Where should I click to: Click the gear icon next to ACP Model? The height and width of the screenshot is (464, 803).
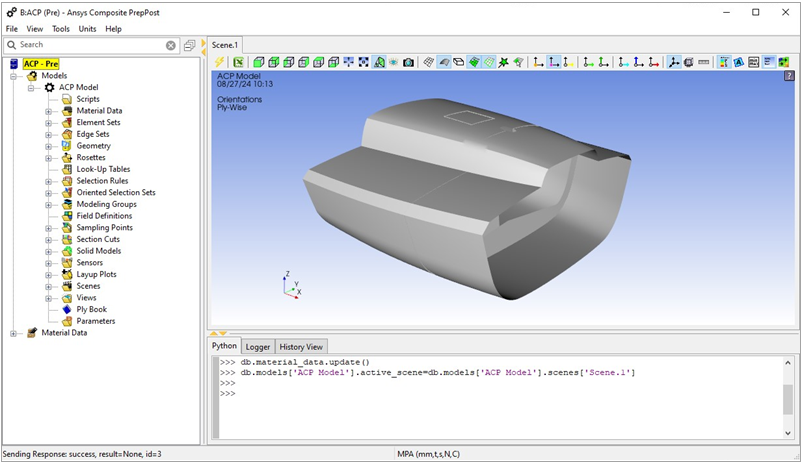point(49,88)
